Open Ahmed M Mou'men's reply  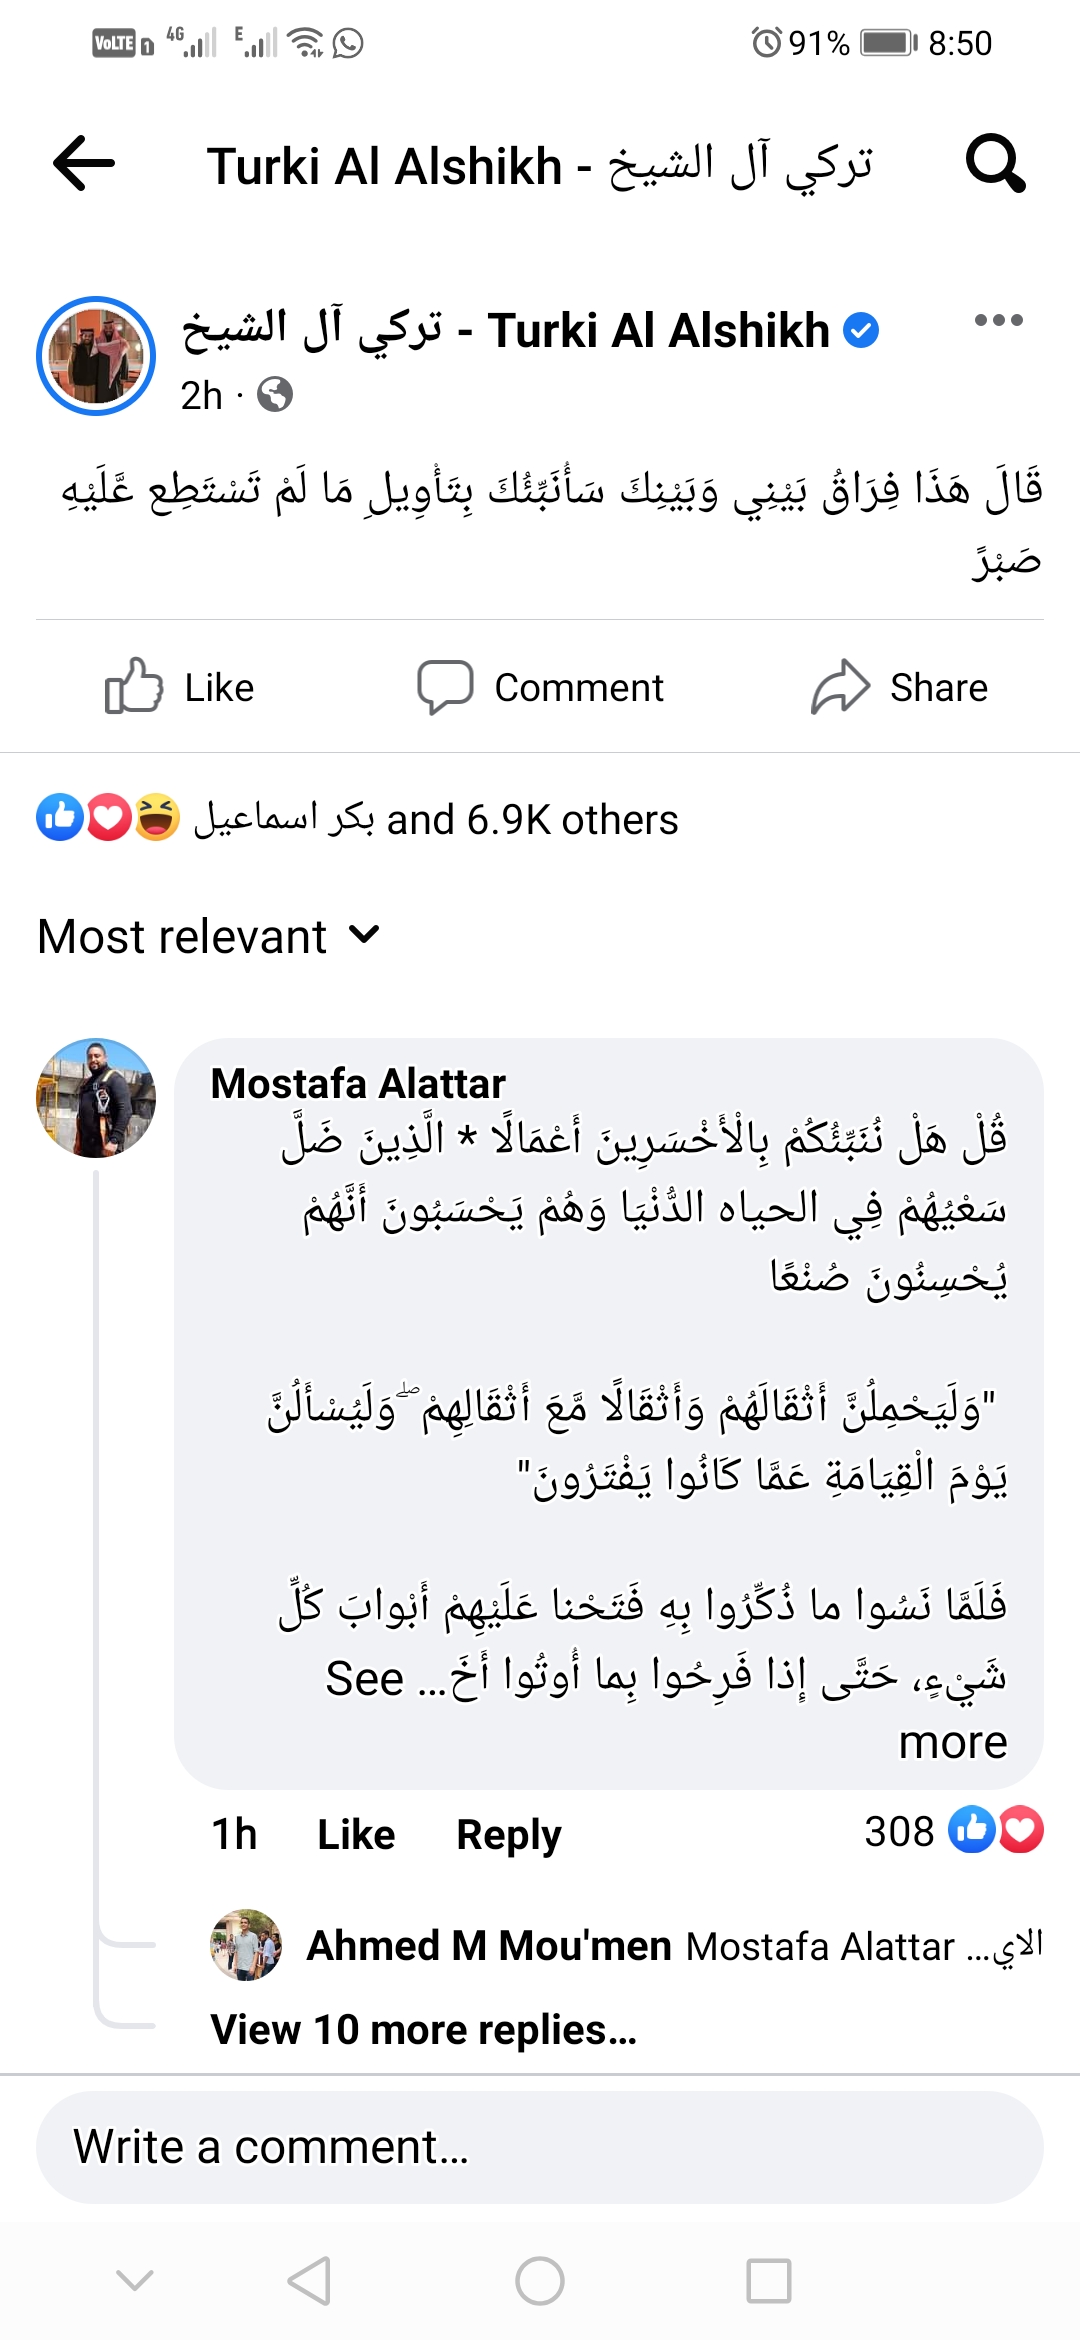625,1946
